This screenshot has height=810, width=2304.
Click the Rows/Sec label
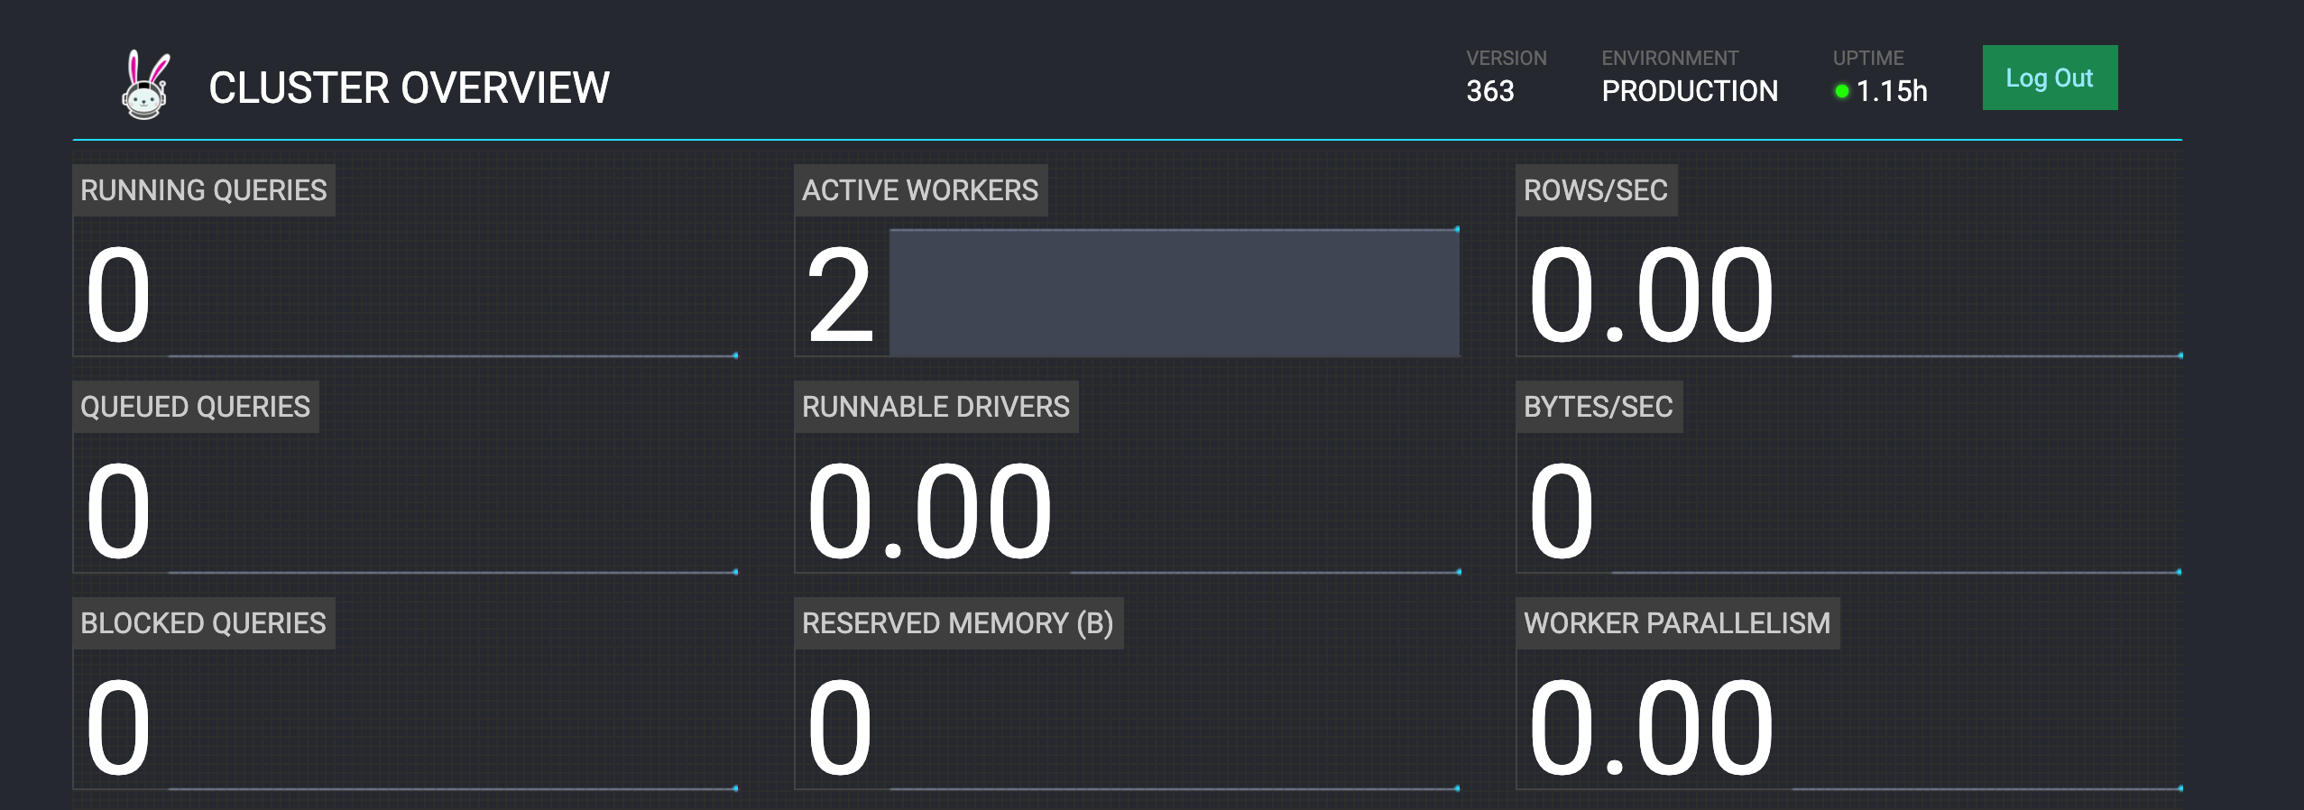[x=1595, y=190]
